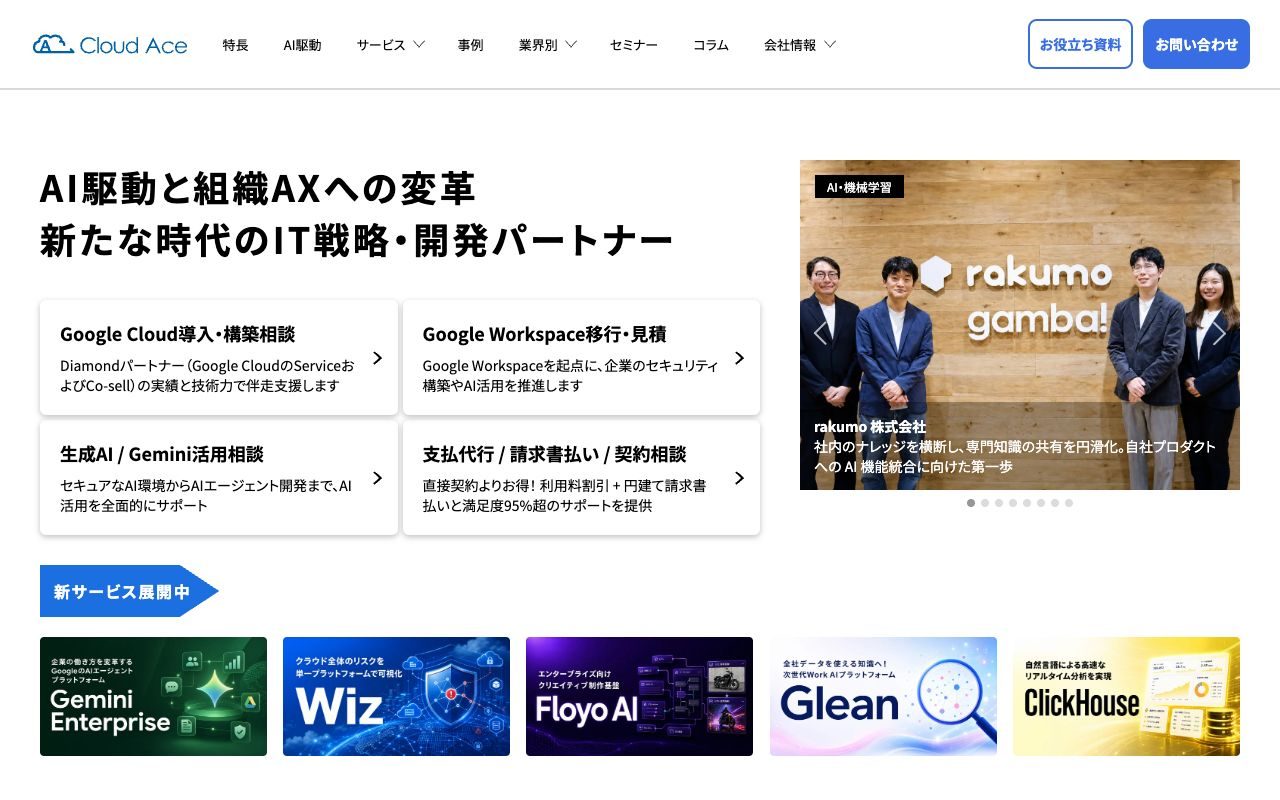Open the 事例 page
The image size is (1280, 800).
470,45
